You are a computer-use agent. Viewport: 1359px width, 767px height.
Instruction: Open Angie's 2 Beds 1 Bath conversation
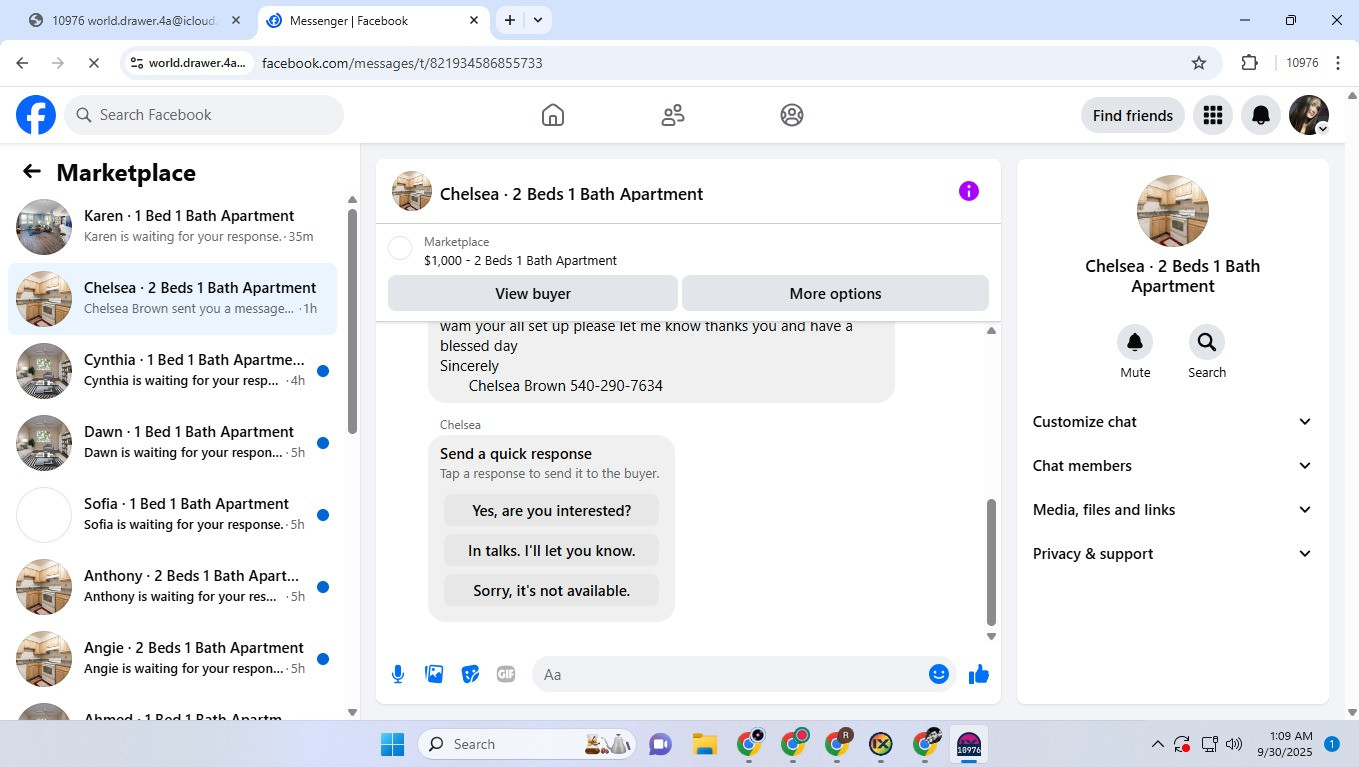pos(172,659)
